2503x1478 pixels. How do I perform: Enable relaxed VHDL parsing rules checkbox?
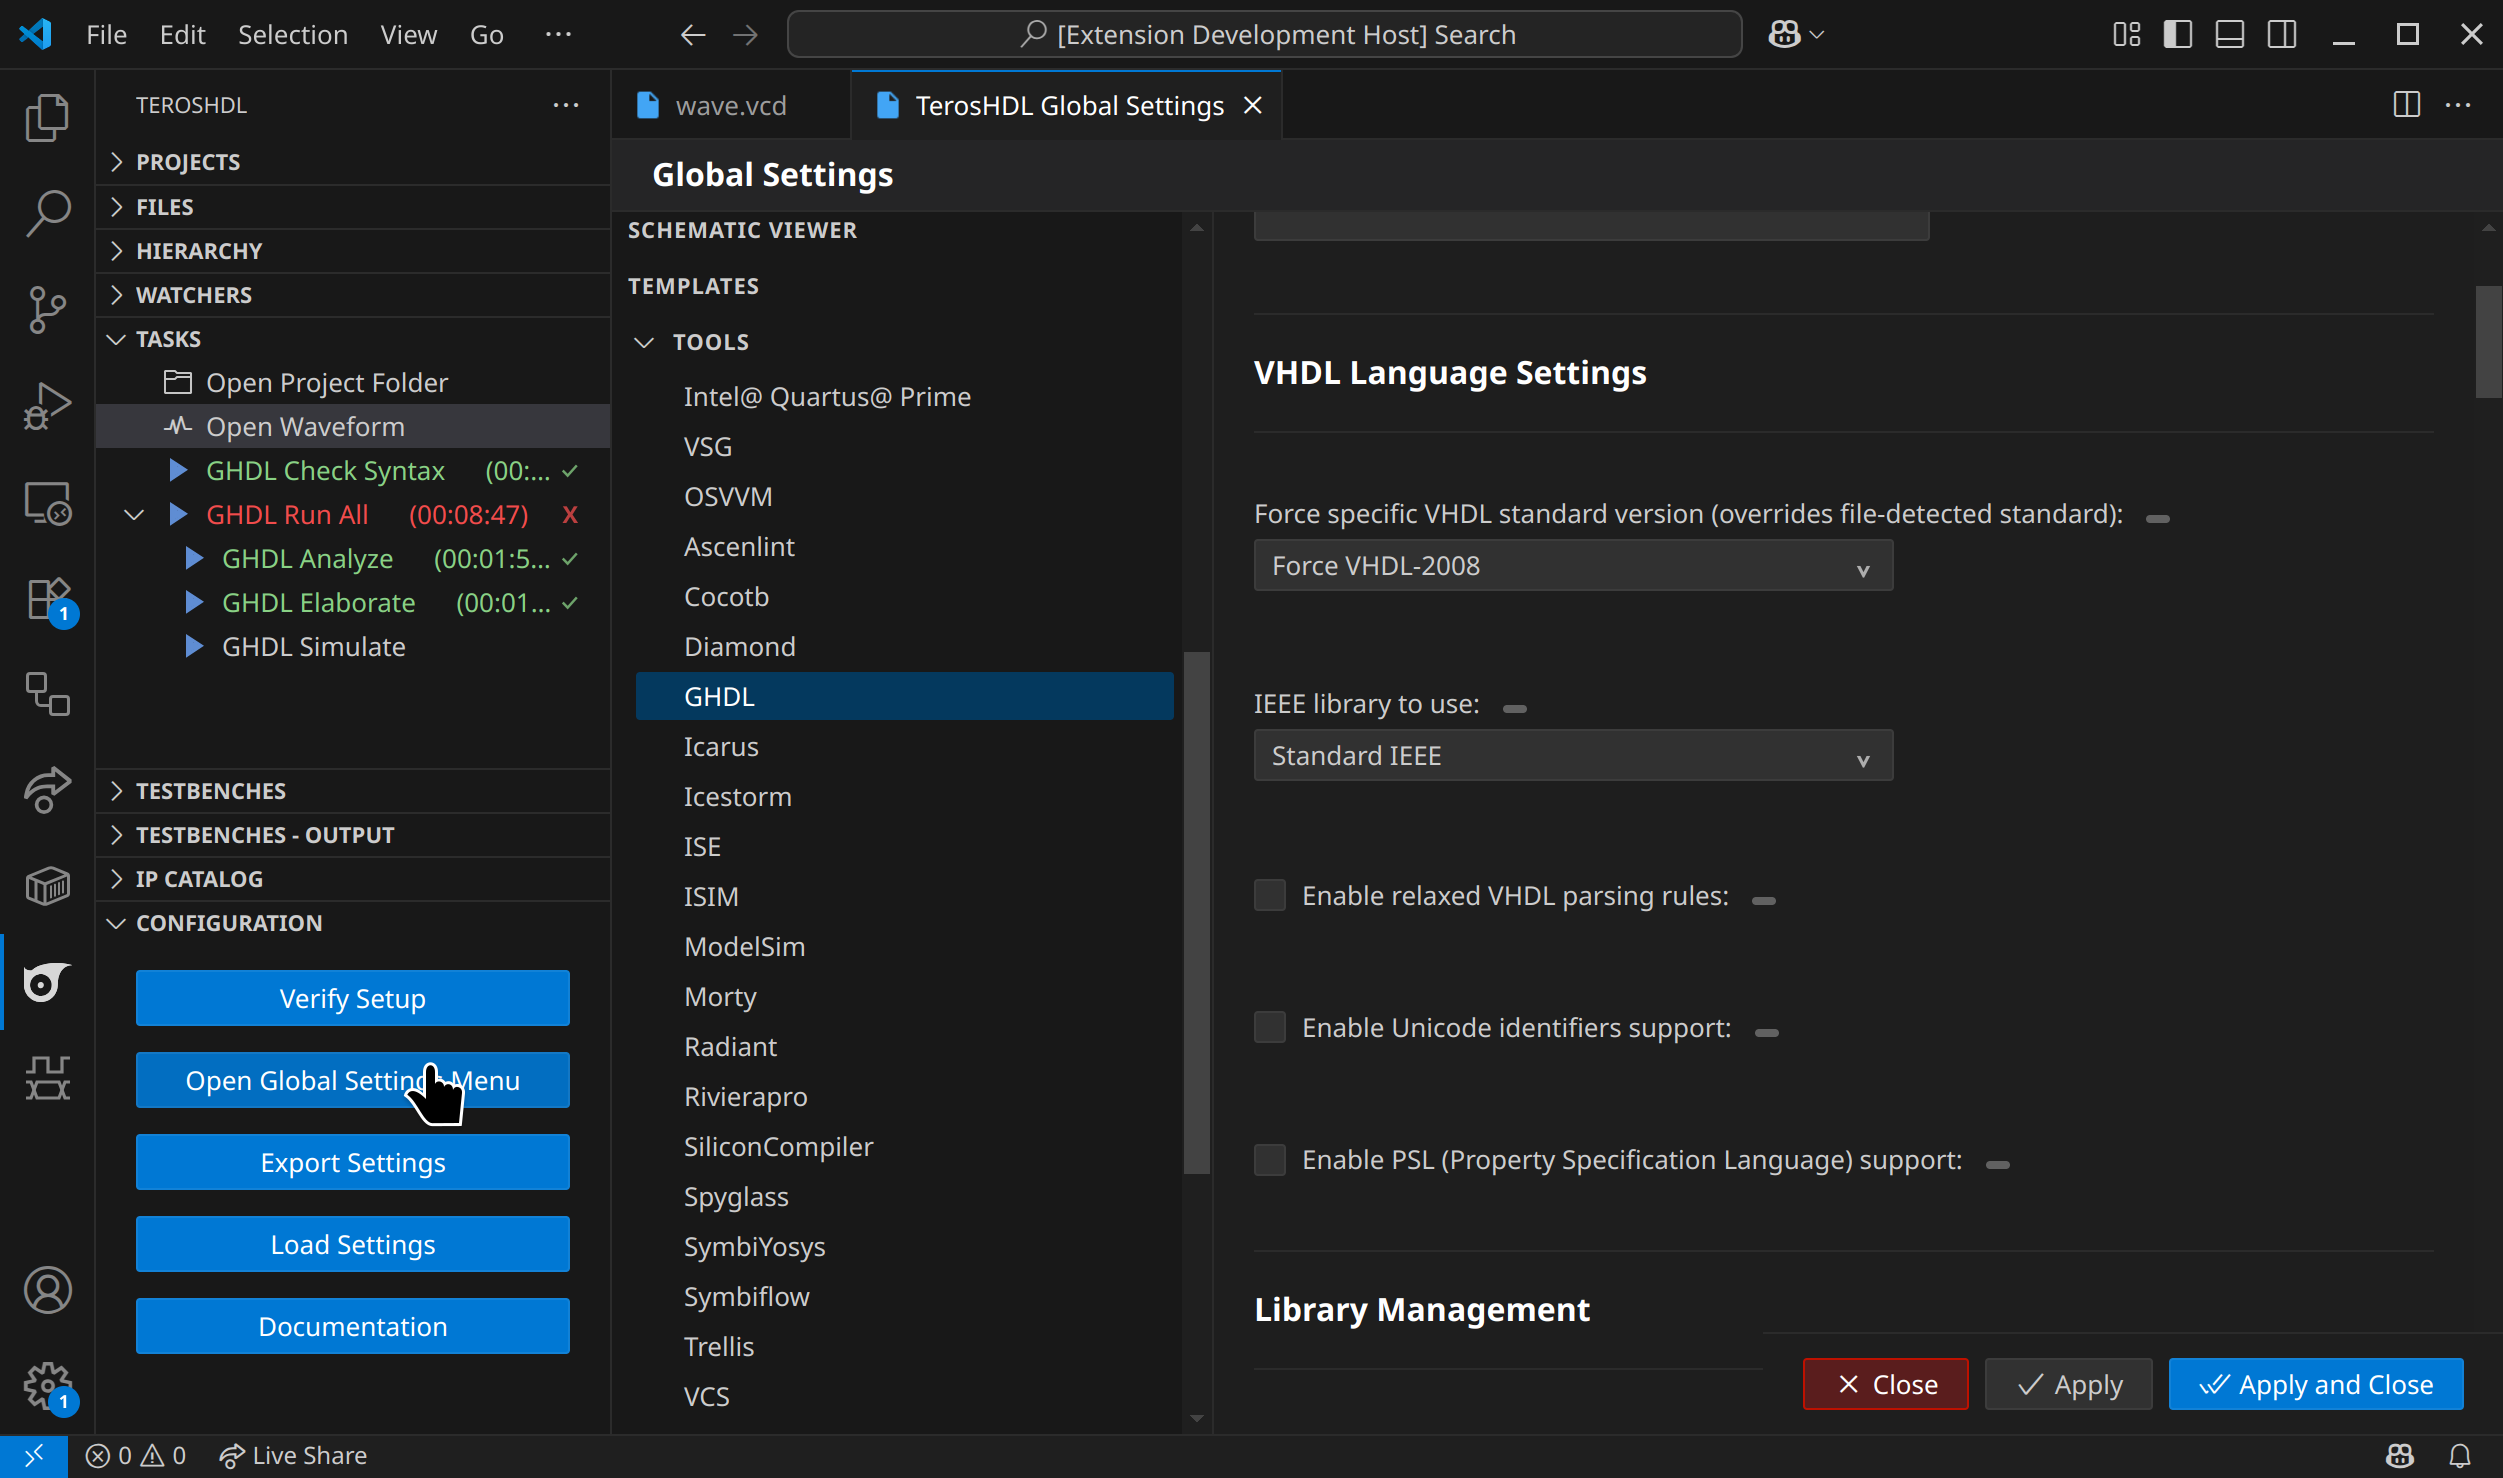click(x=1270, y=895)
